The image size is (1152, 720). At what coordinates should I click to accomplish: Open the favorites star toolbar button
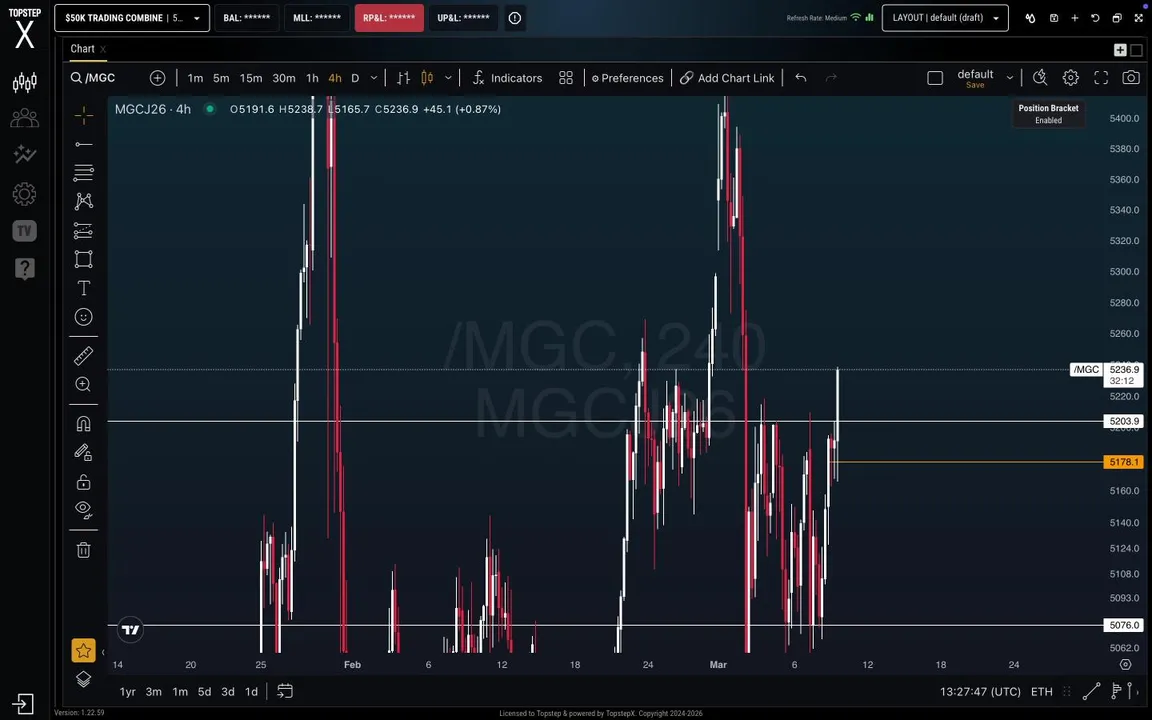click(x=84, y=650)
